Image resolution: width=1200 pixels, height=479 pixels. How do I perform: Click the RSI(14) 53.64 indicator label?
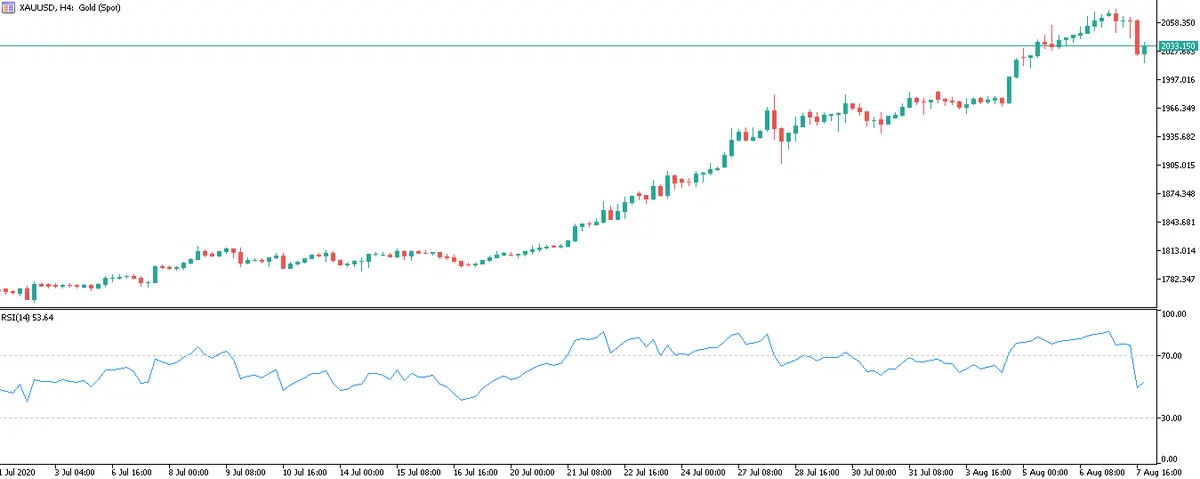(31, 318)
